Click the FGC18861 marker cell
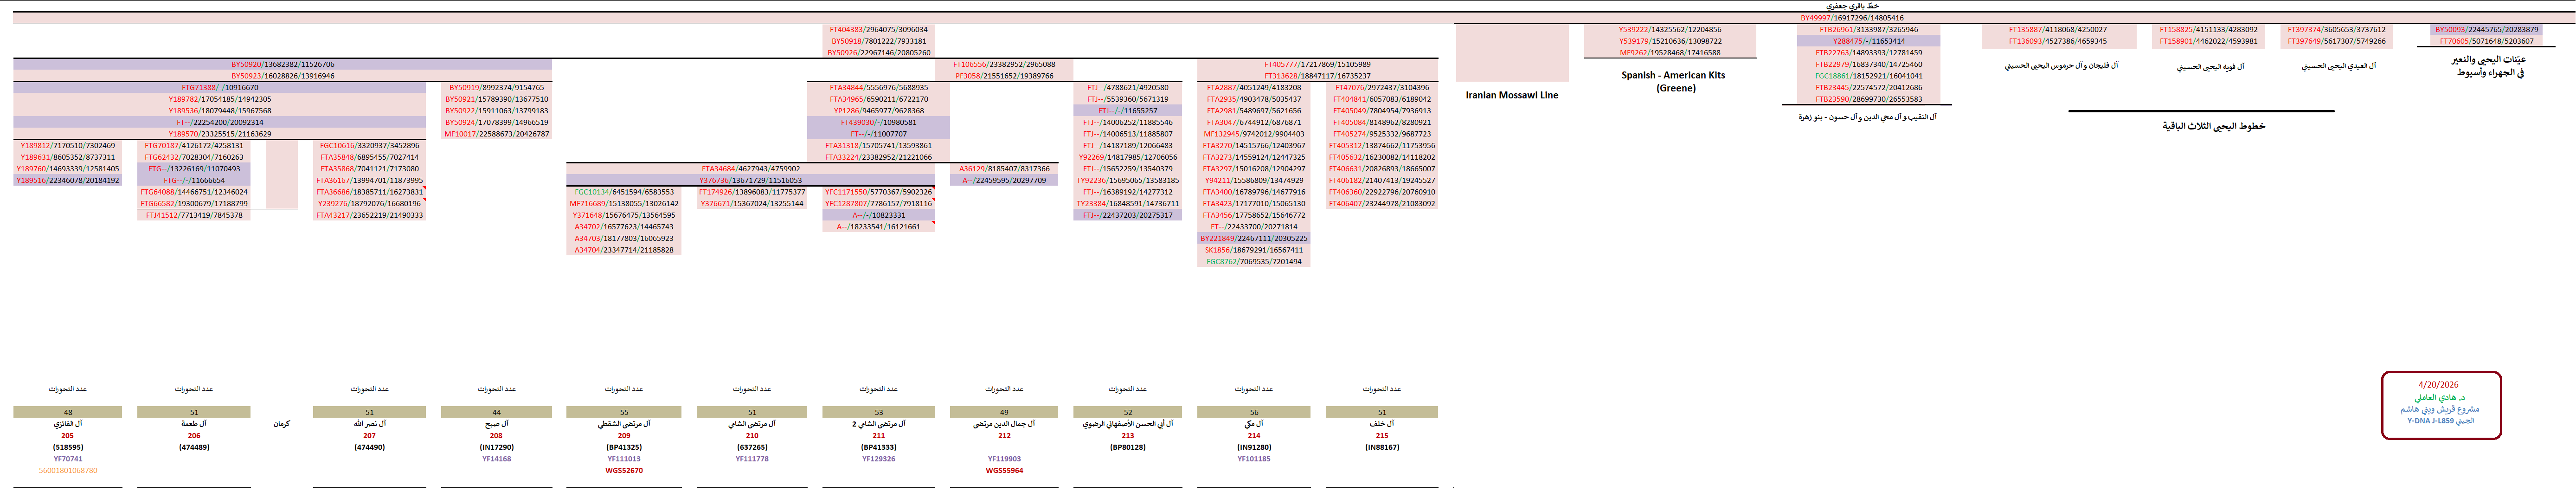The height and width of the screenshot is (492, 2576). 1868,76
